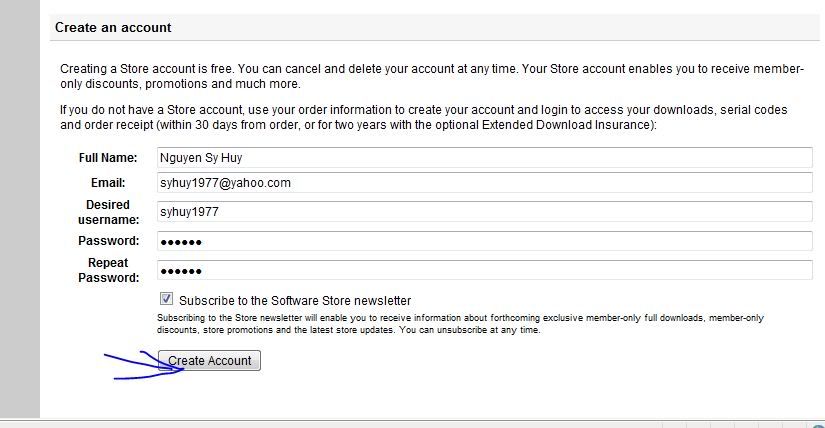The width and height of the screenshot is (825, 428).
Task: Click the first Password field
Action: (485, 241)
